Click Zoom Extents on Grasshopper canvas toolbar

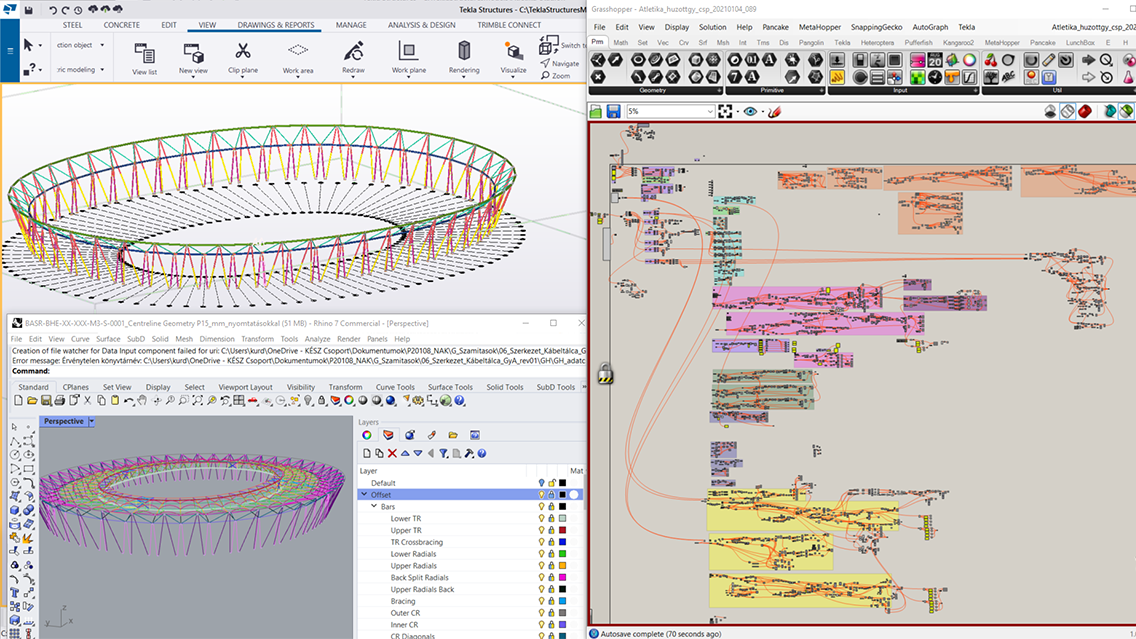[x=725, y=112]
